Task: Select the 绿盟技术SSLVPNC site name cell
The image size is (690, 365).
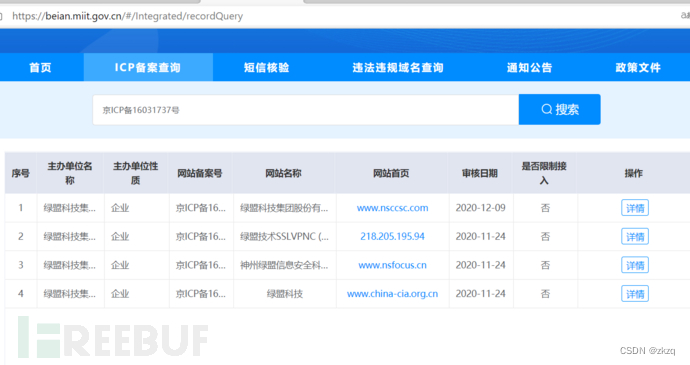Action: point(284,236)
